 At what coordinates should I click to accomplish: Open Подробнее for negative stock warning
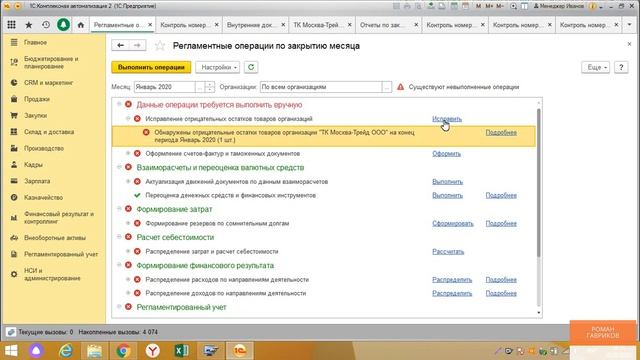(x=501, y=133)
